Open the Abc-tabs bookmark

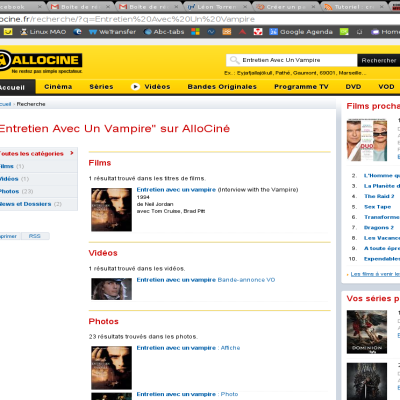(164, 32)
